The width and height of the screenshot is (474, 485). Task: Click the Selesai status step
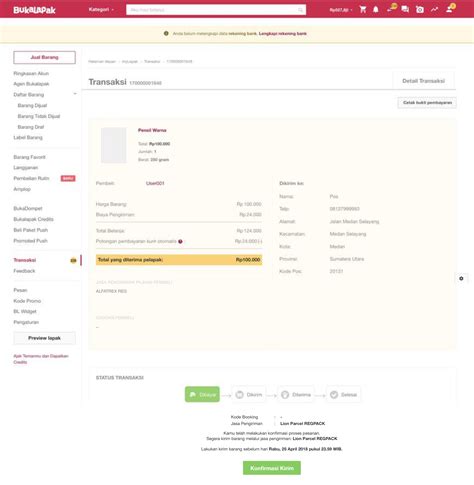344,395
